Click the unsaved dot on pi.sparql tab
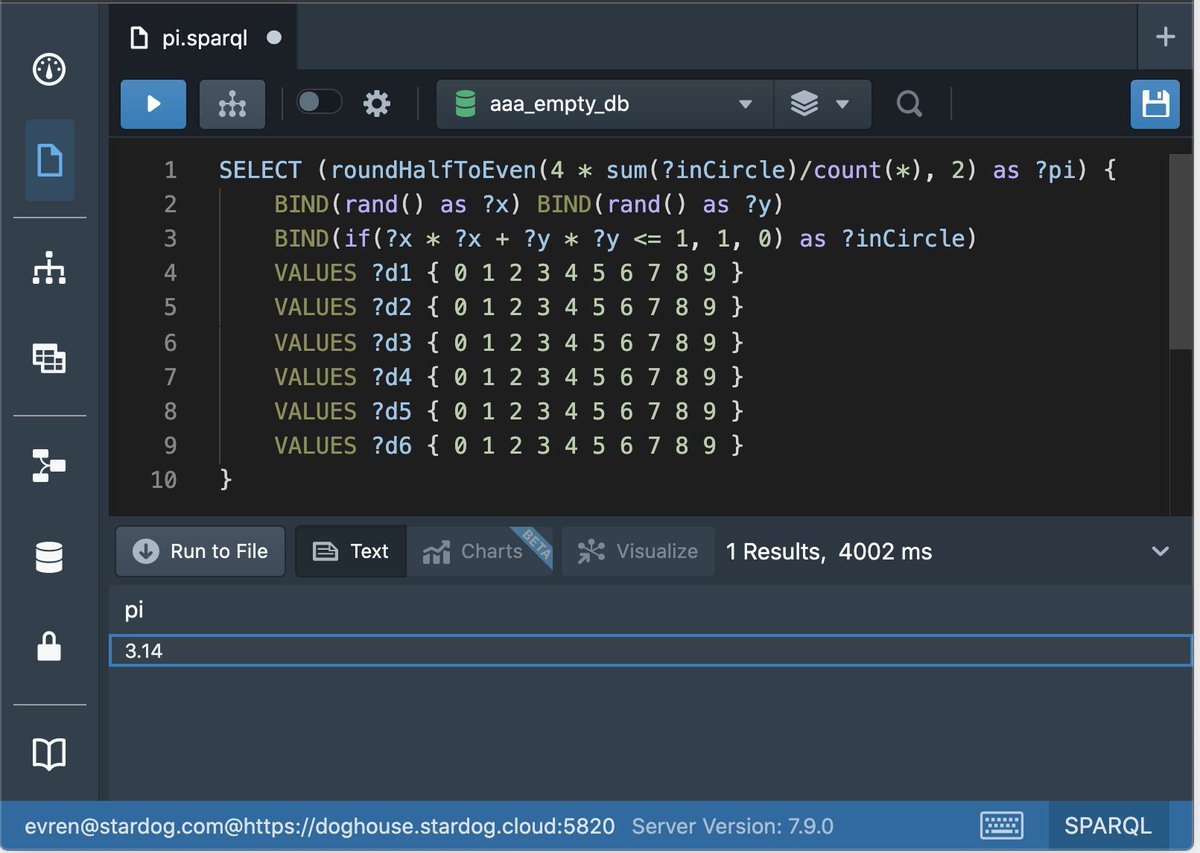The image size is (1200, 853). coord(274,38)
